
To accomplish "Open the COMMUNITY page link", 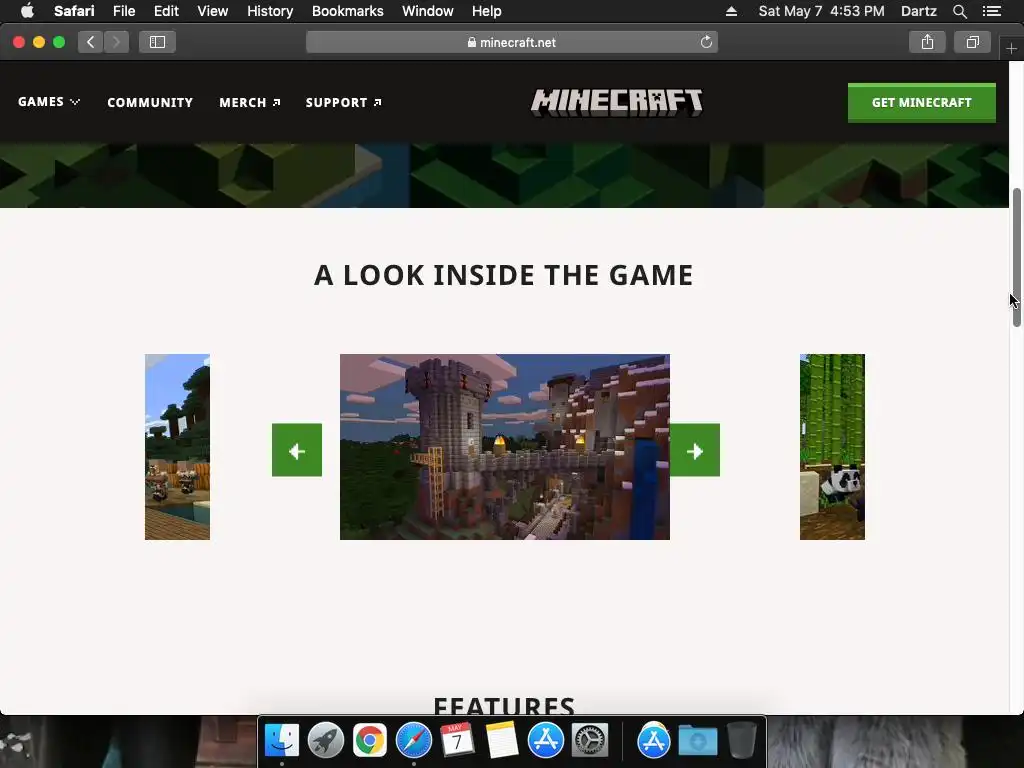I will click(x=150, y=103).
